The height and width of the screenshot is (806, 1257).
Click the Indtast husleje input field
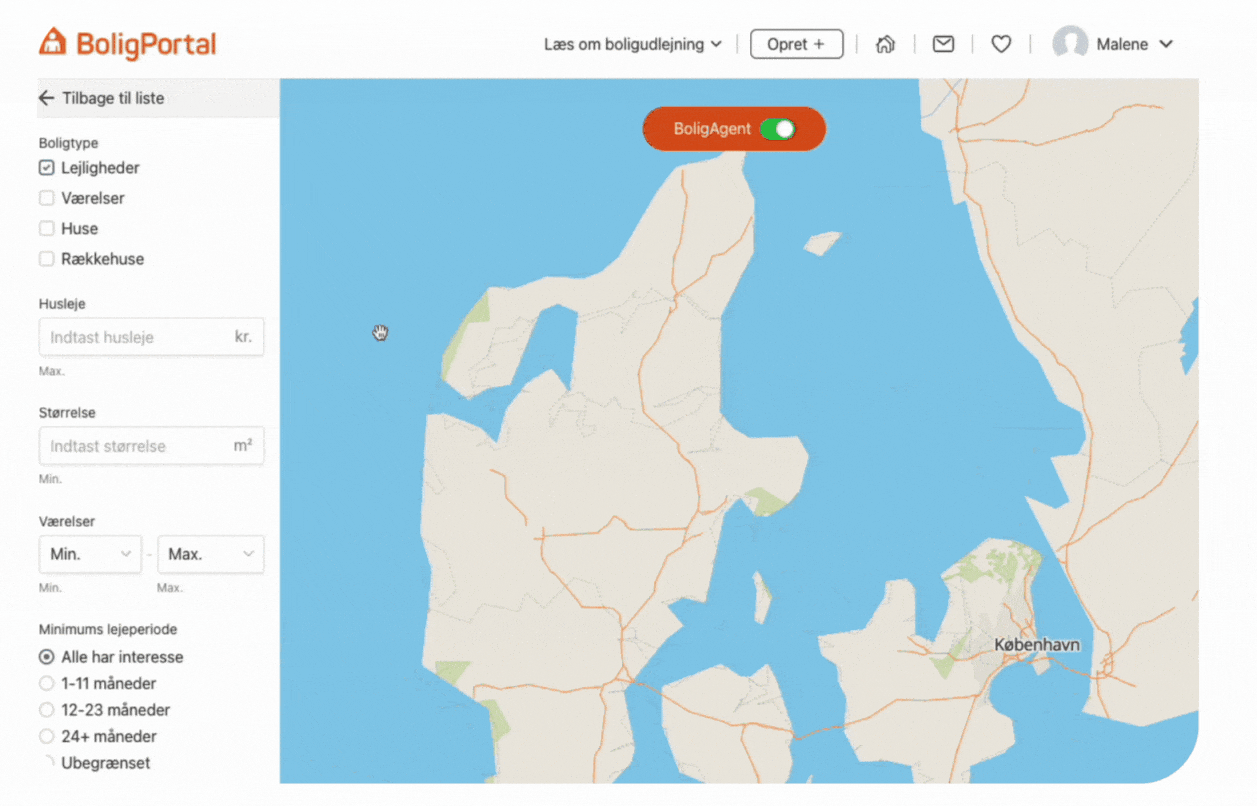click(x=151, y=337)
